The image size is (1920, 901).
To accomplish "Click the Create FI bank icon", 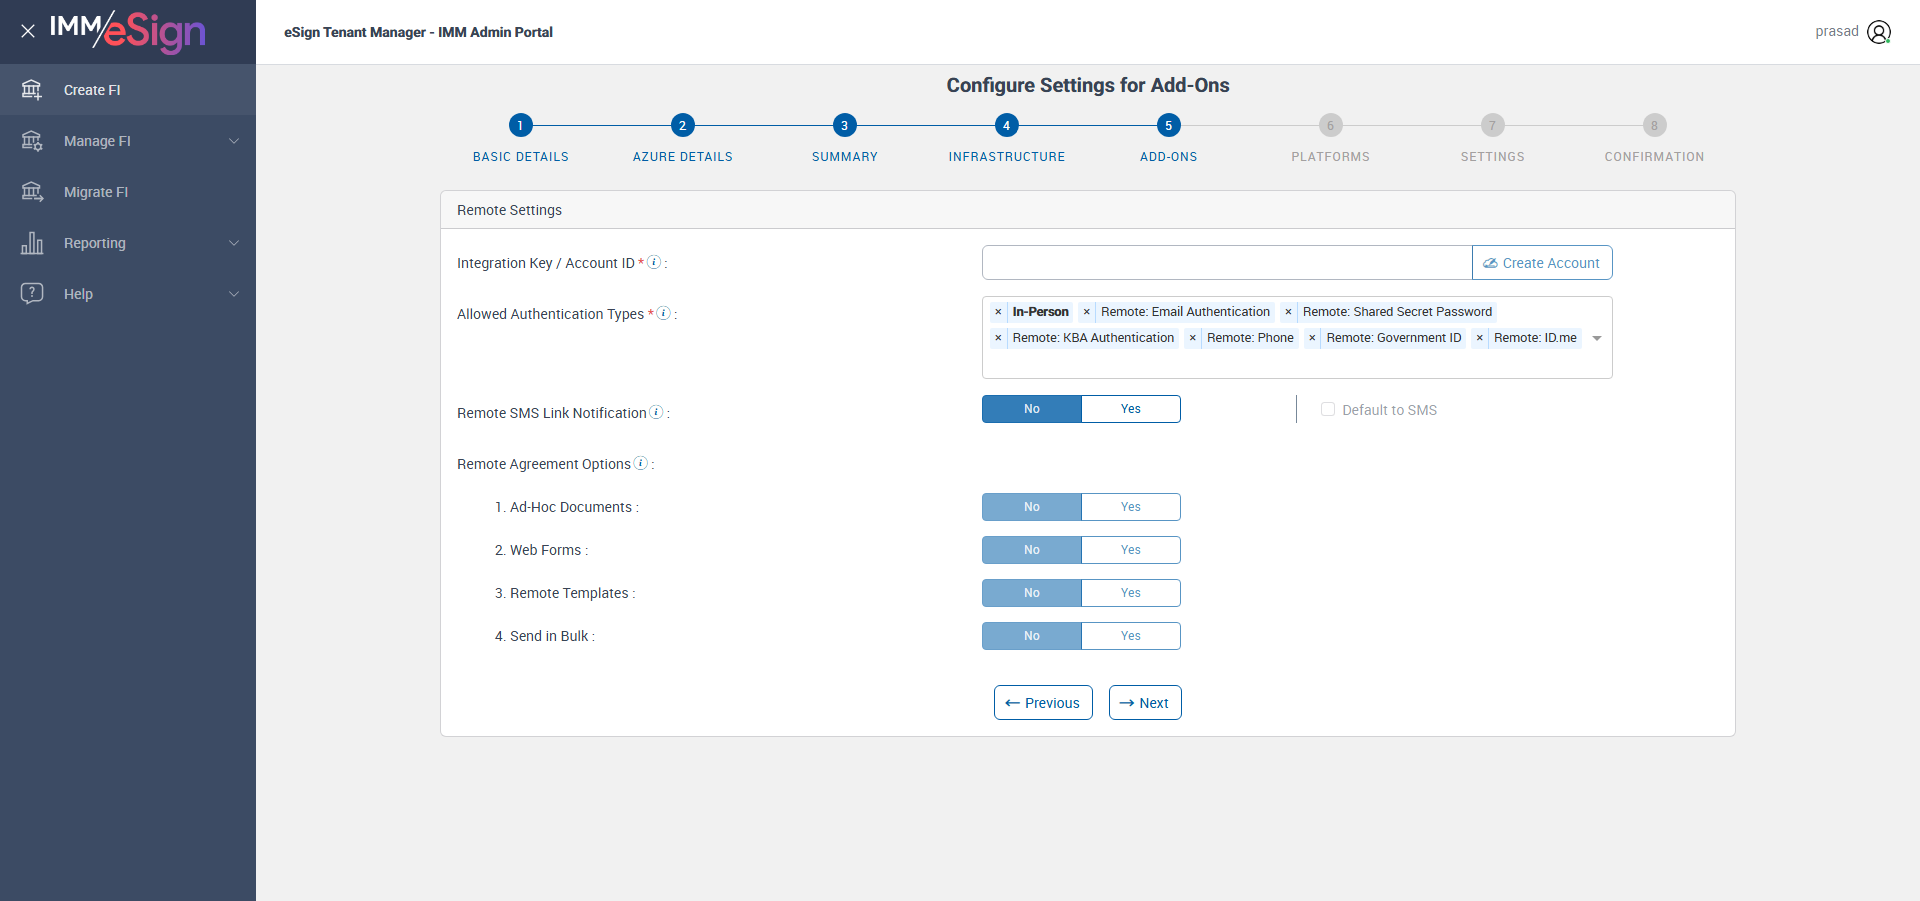I will coord(32,90).
